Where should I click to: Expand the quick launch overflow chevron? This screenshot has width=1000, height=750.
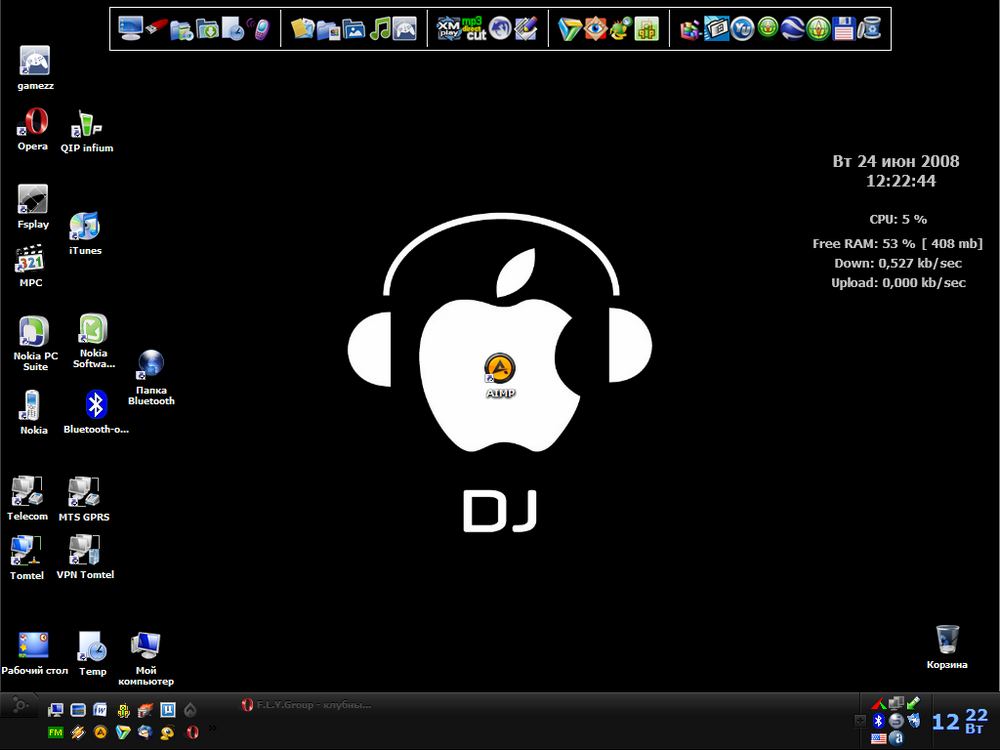click(x=212, y=728)
